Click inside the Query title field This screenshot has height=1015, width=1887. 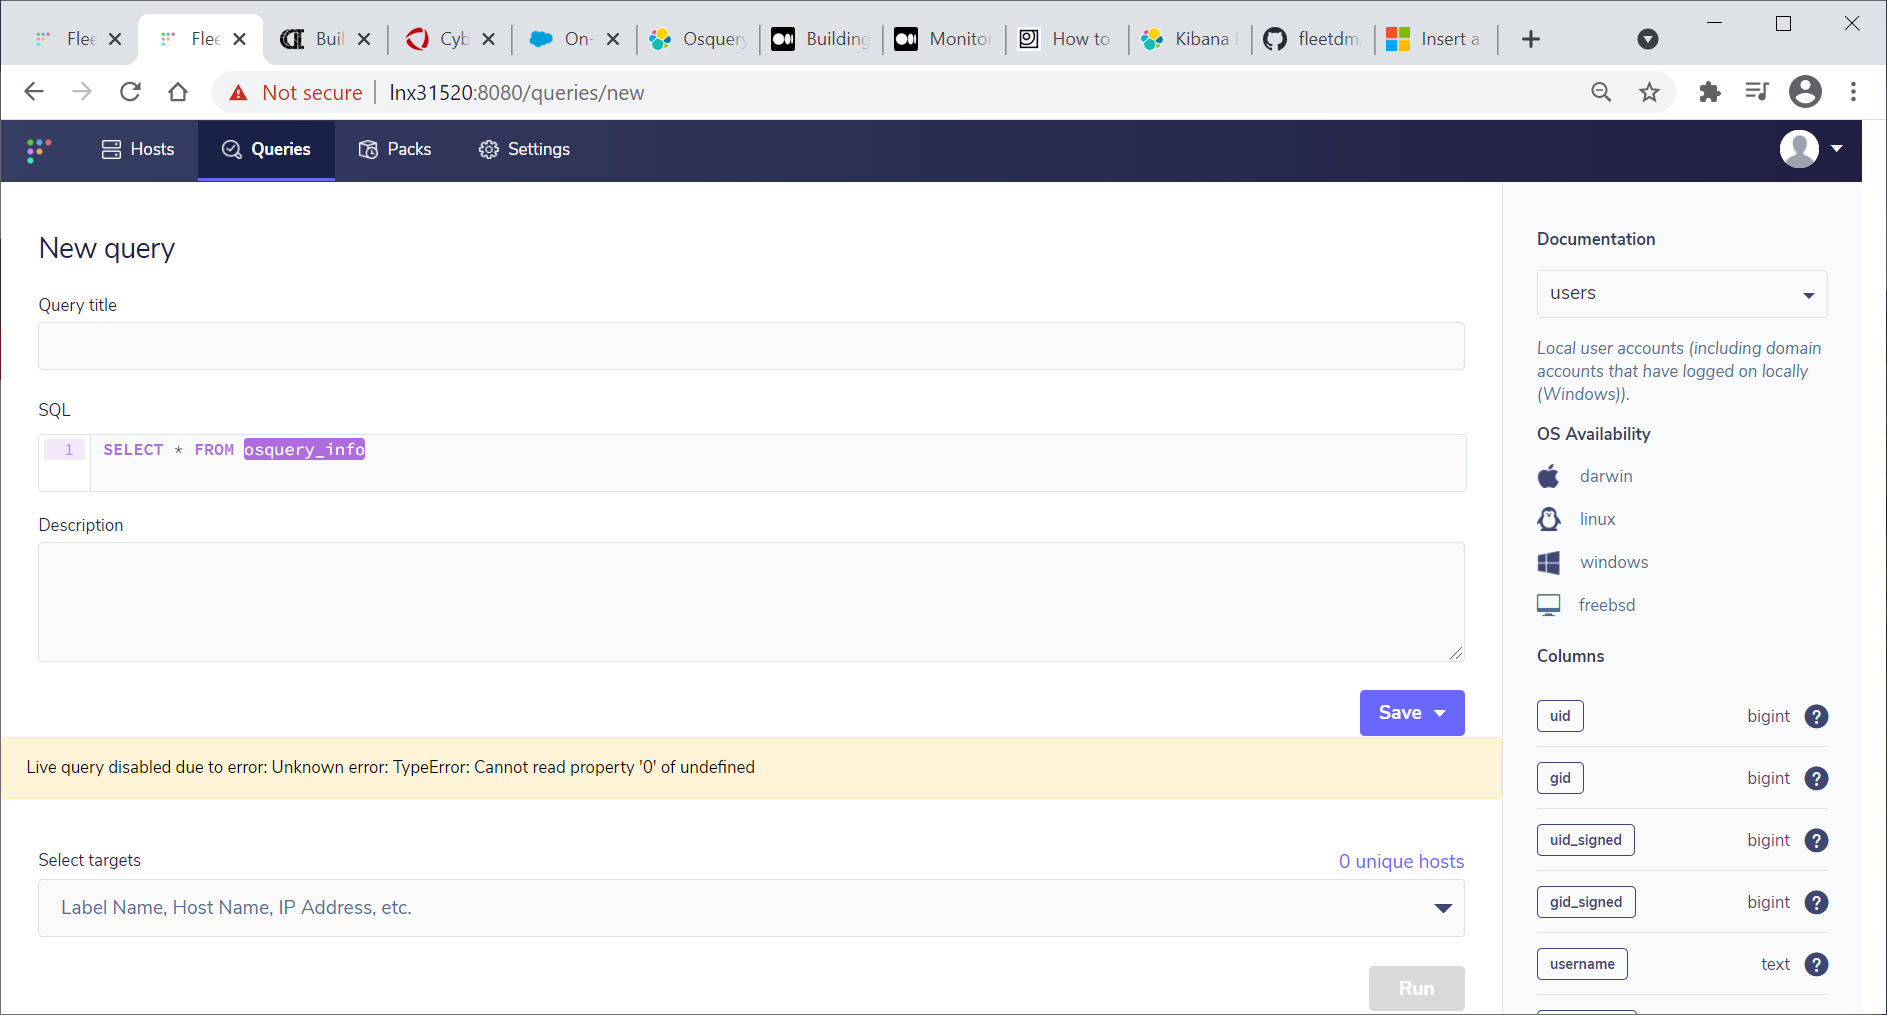click(x=750, y=346)
